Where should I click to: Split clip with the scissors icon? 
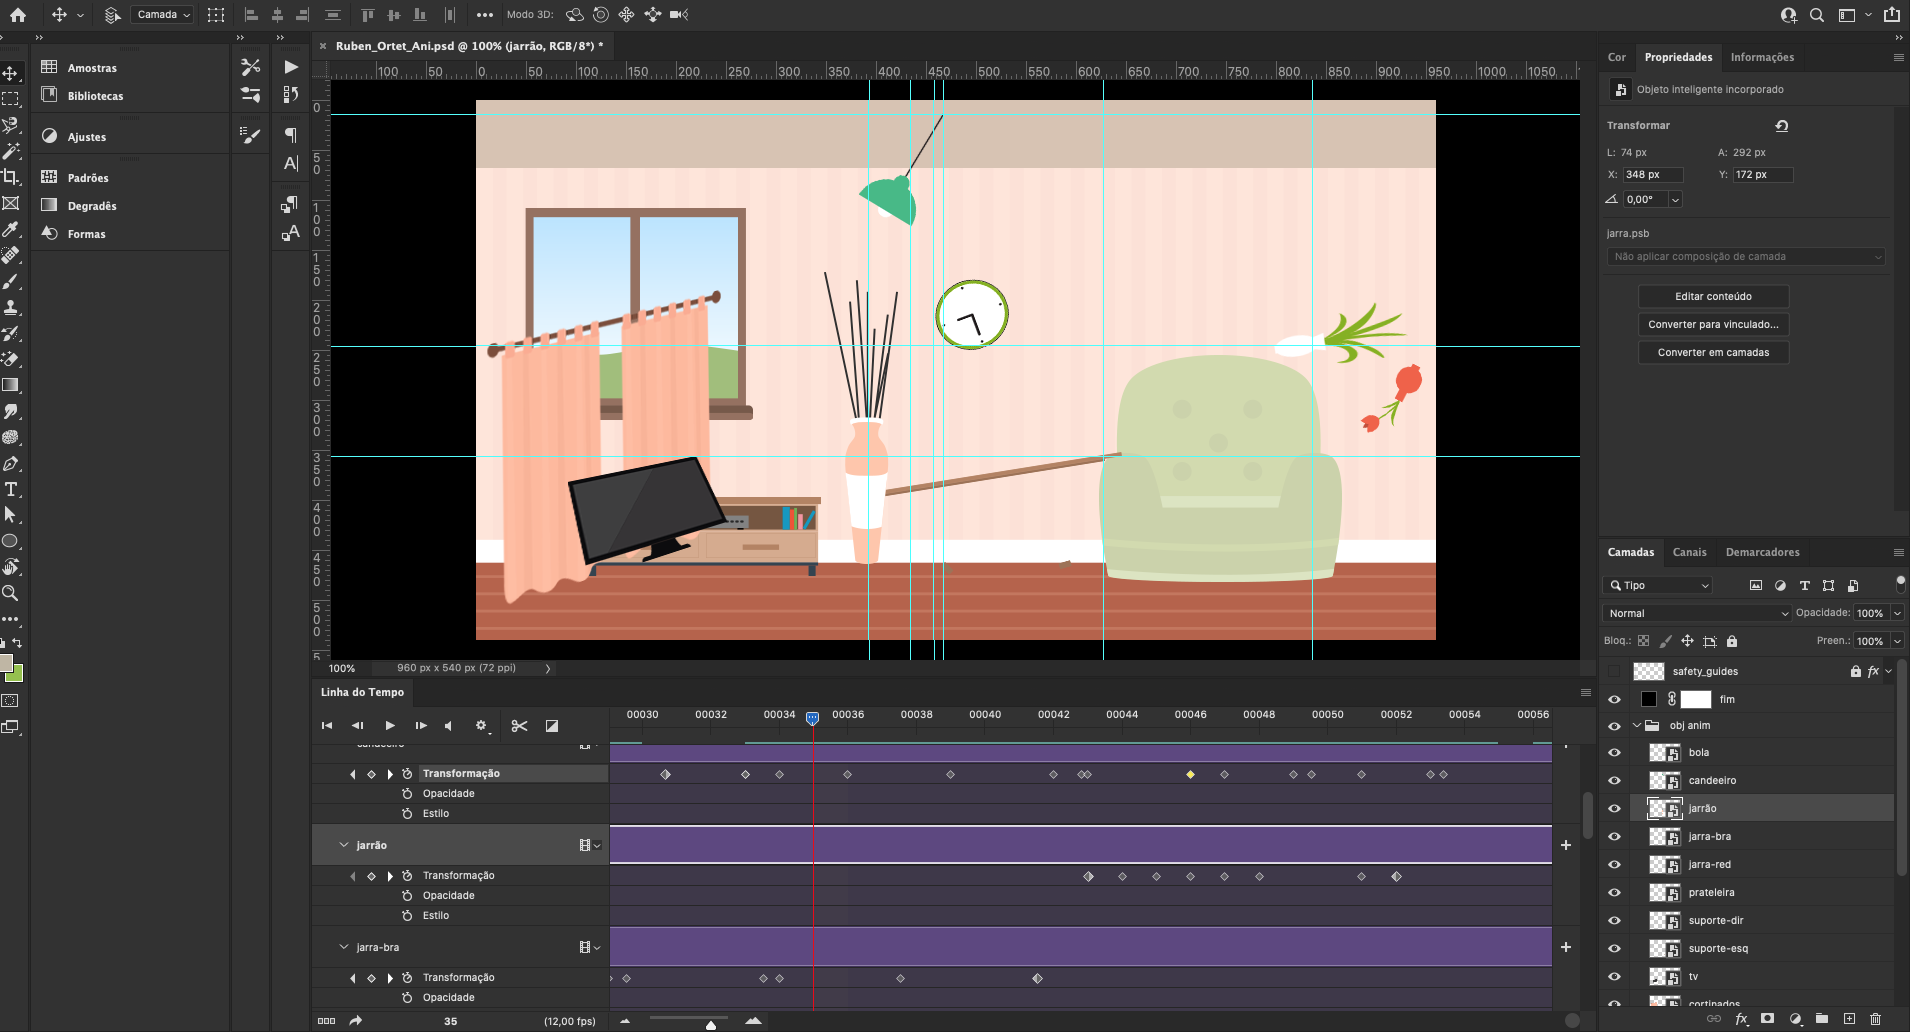click(519, 726)
